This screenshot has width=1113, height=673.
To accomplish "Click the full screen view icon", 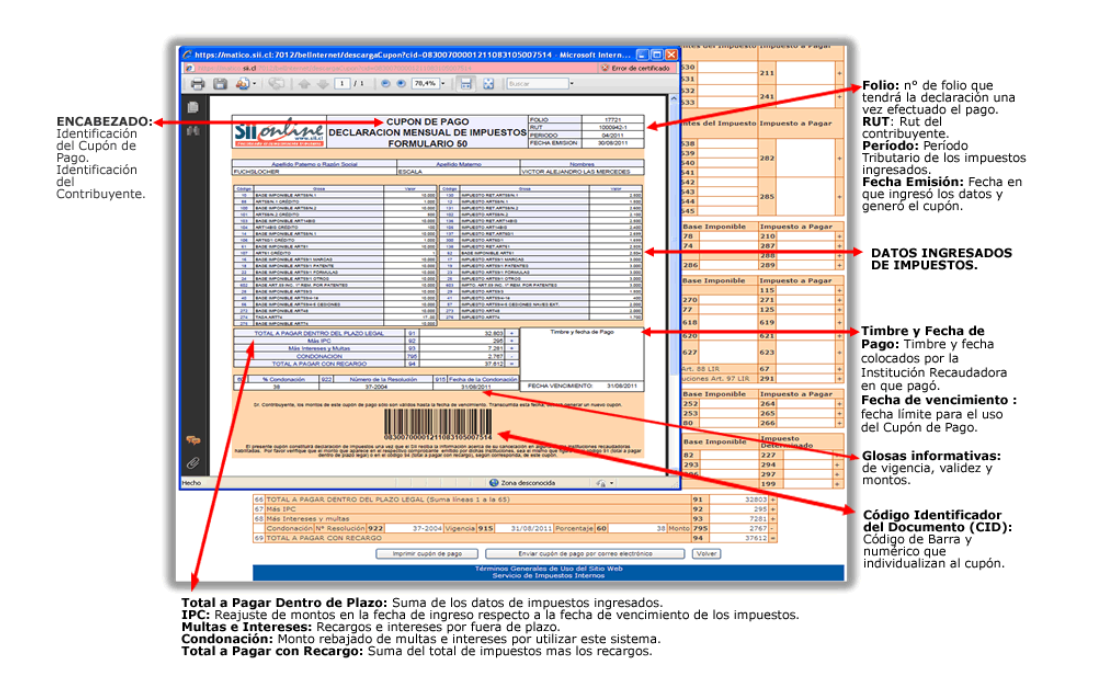I will tap(488, 84).
